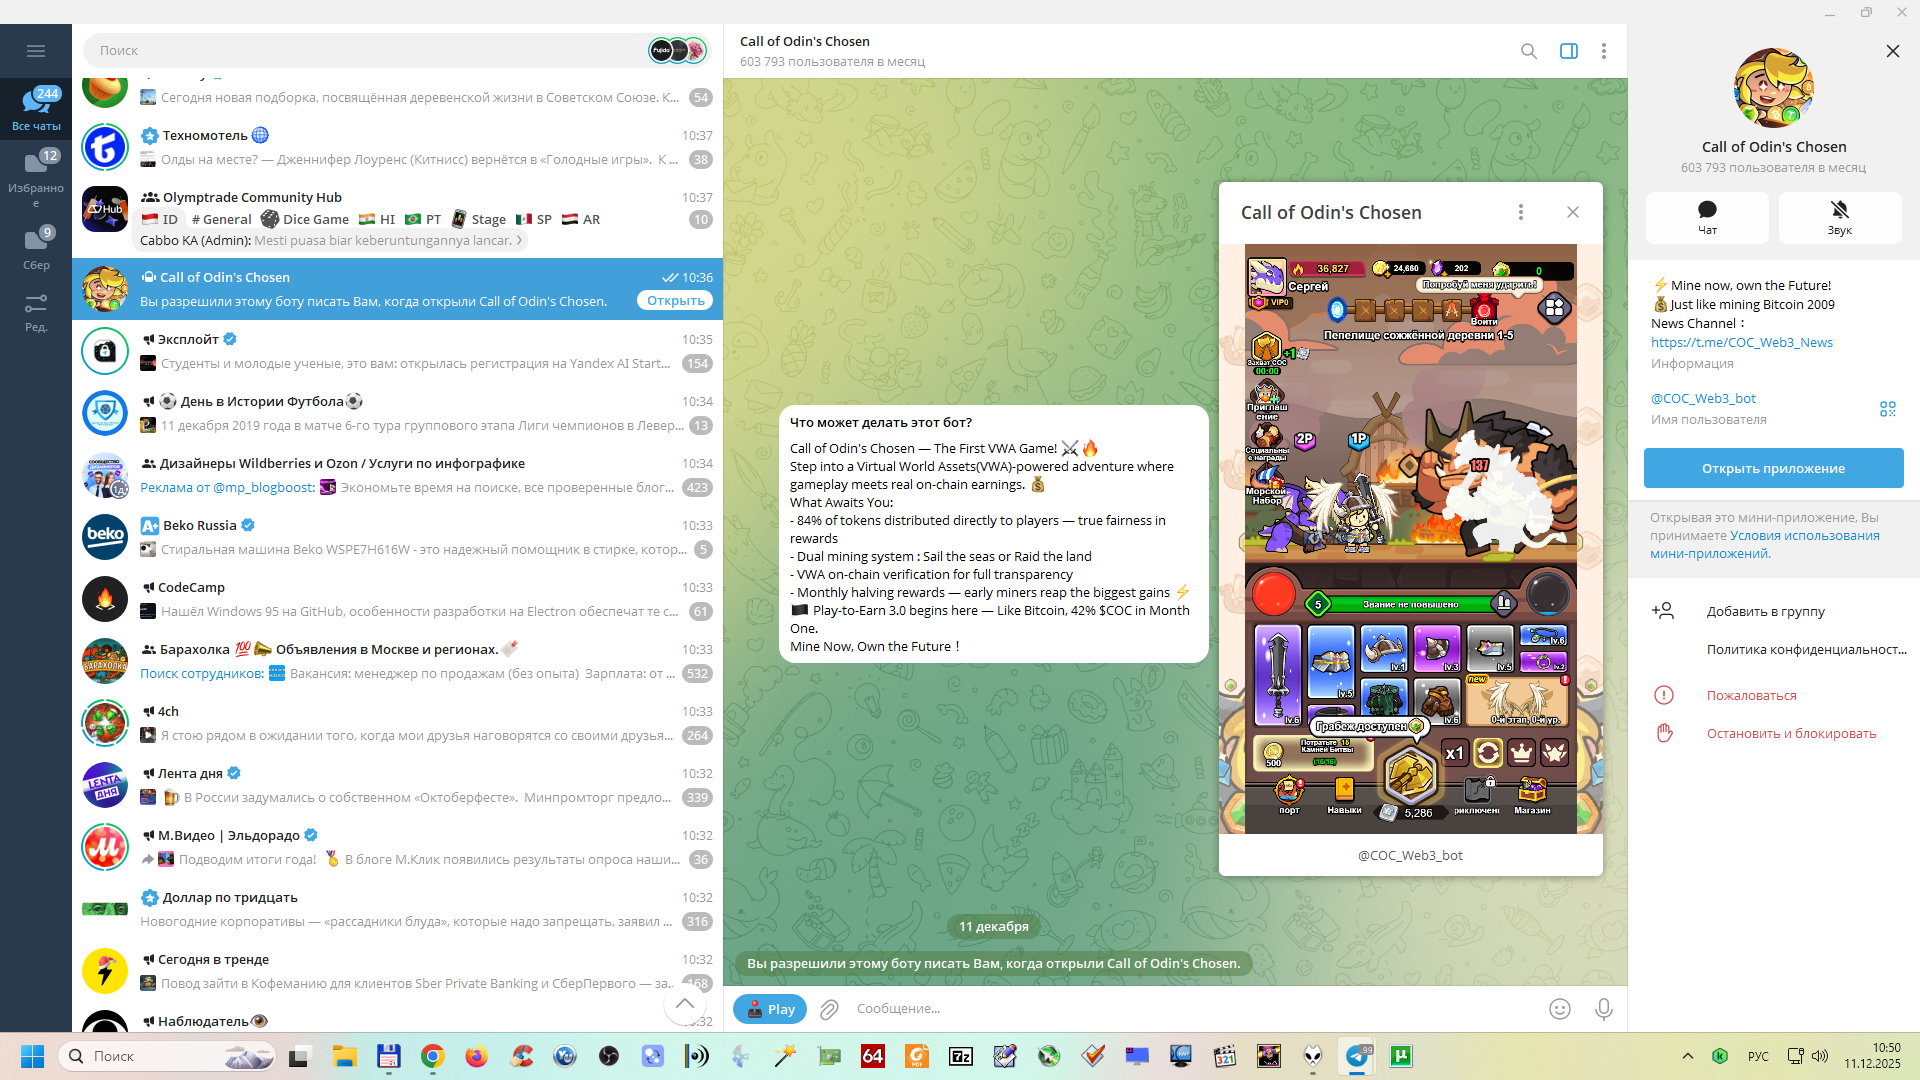Select the Все чаты folder tab
This screenshot has width=1920, height=1080.
click(36, 108)
